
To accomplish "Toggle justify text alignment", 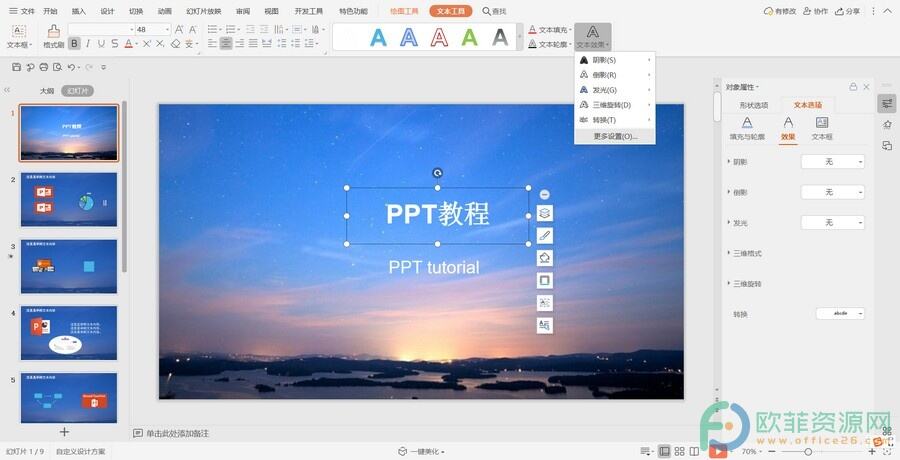I will pyautogui.click(x=253, y=44).
